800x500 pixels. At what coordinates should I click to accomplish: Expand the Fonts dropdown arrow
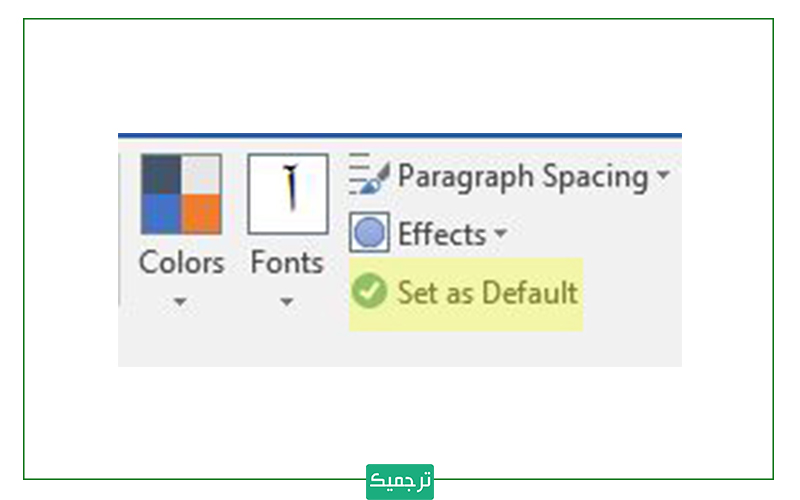286,302
